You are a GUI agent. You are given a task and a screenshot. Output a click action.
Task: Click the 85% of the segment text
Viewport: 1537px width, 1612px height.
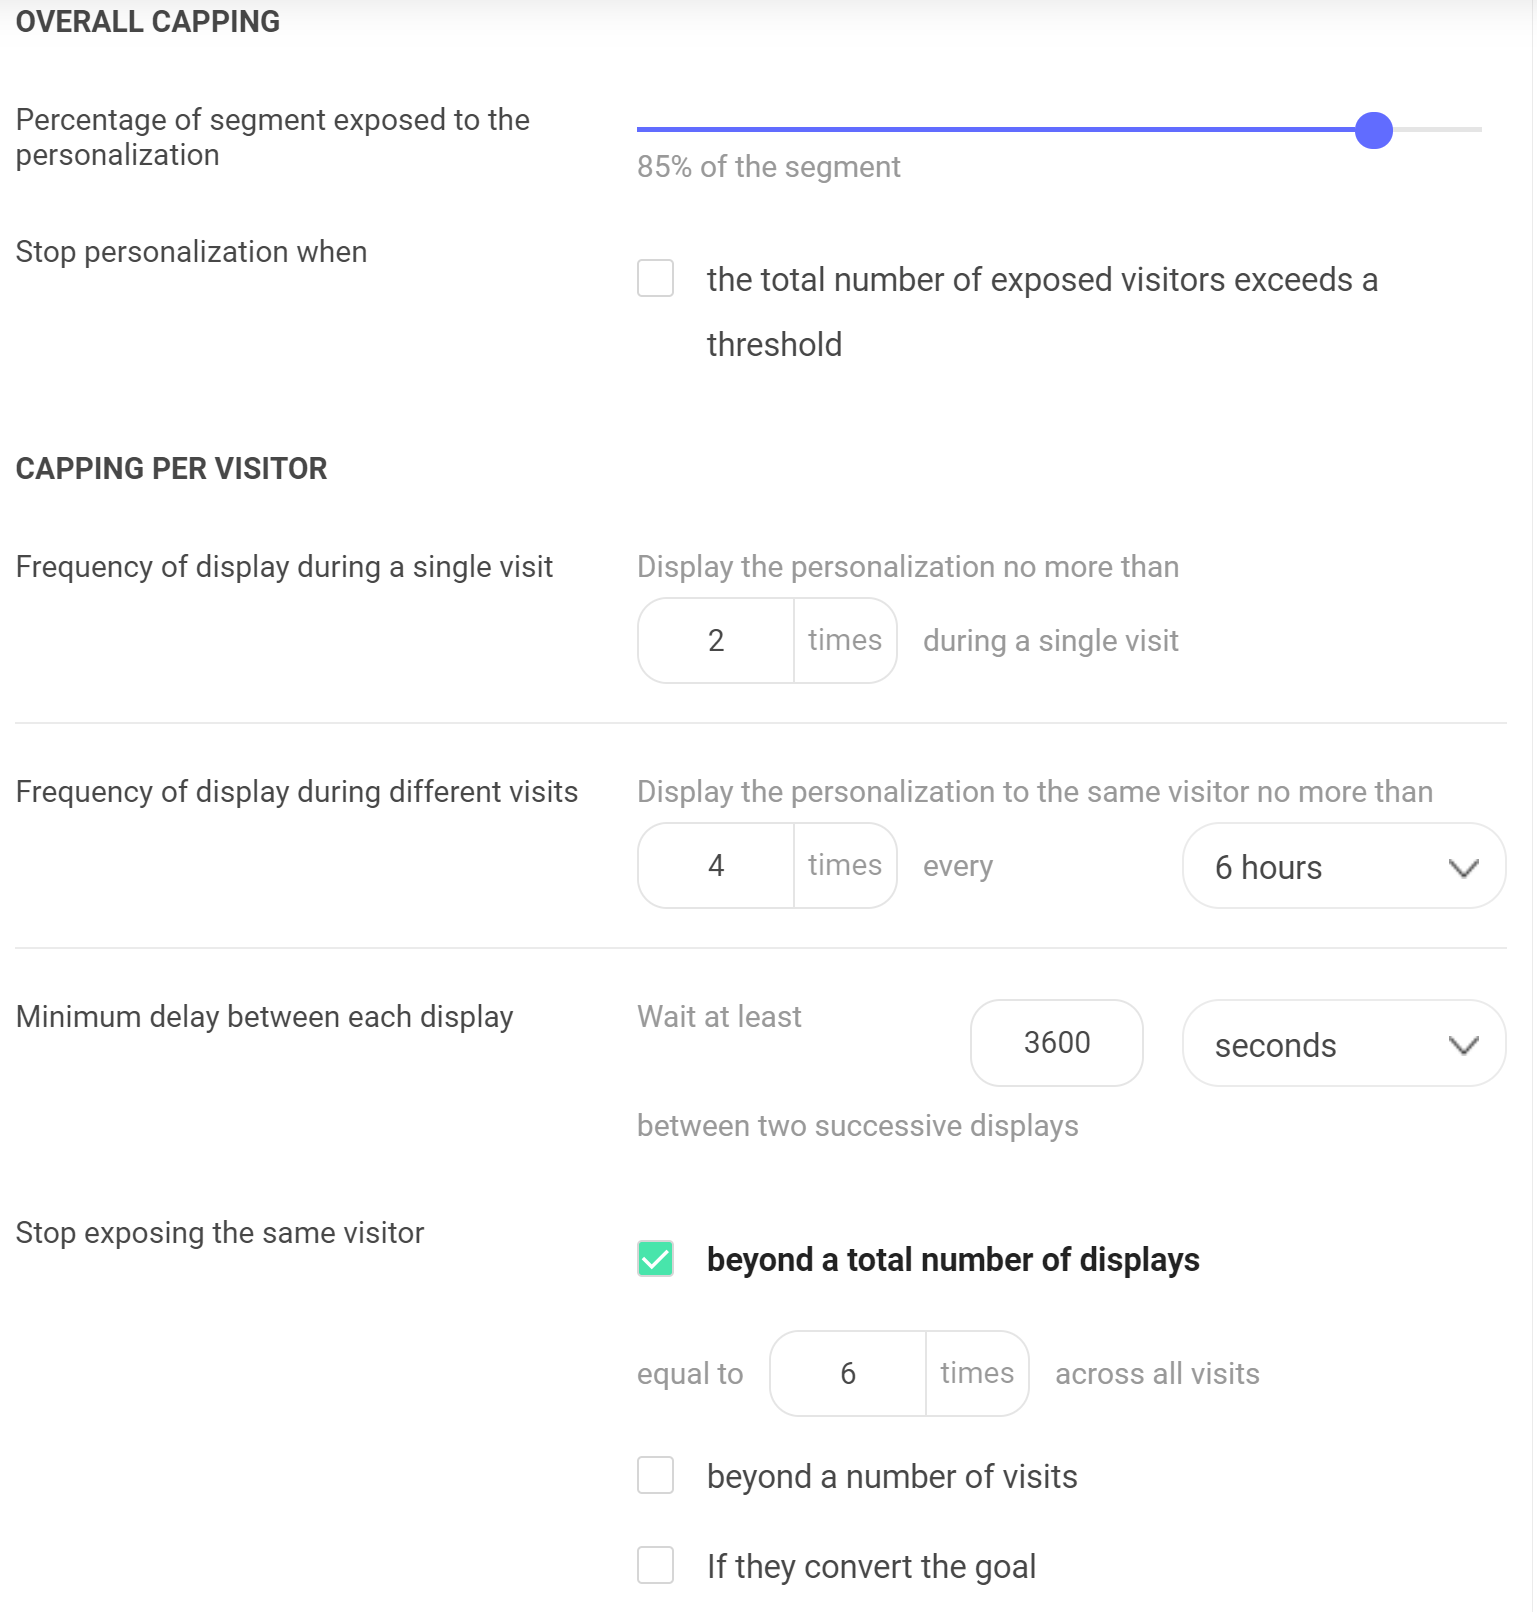[769, 166]
